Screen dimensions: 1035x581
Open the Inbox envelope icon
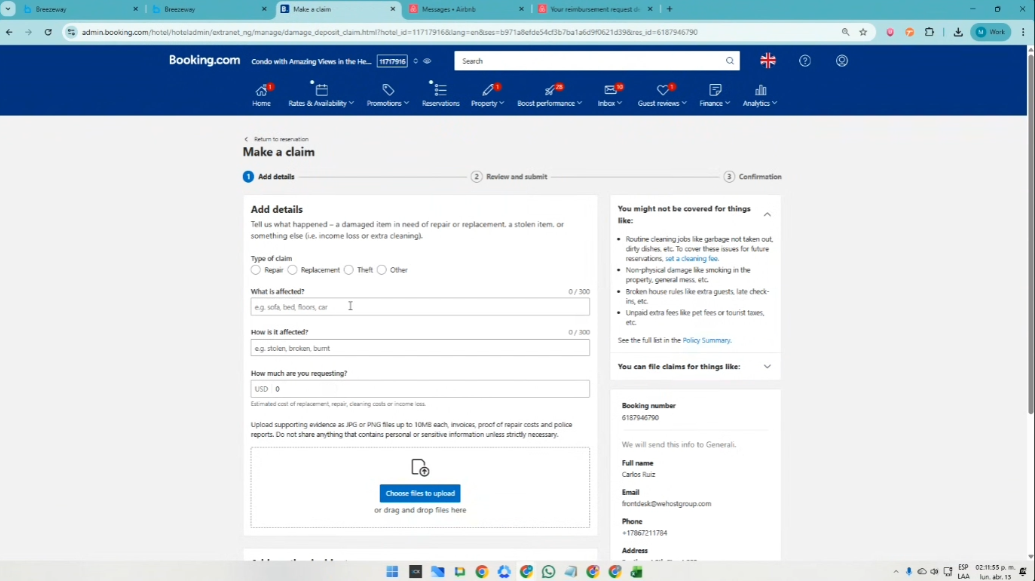pyautogui.click(x=610, y=90)
